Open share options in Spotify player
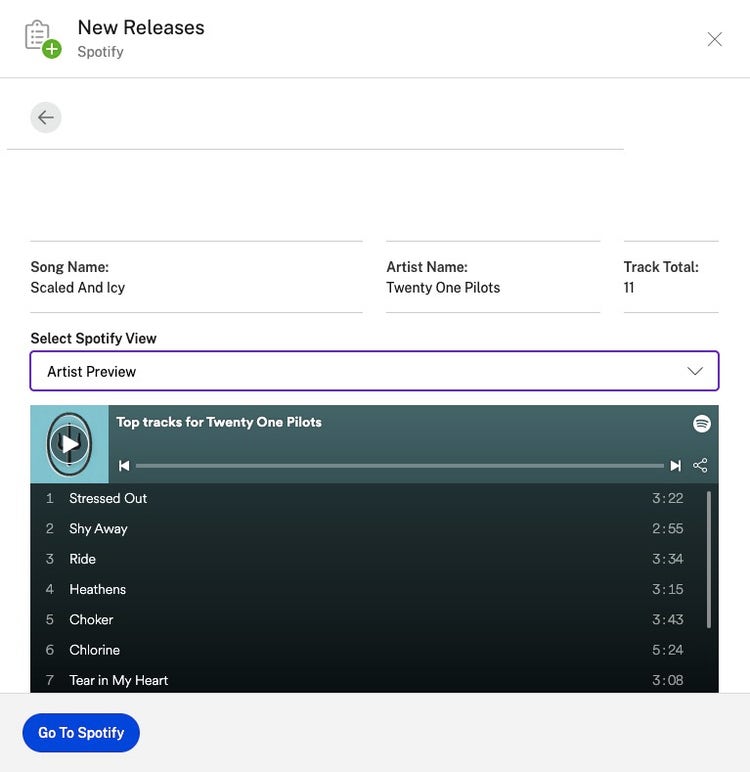 pyautogui.click(x=700, y=466)
